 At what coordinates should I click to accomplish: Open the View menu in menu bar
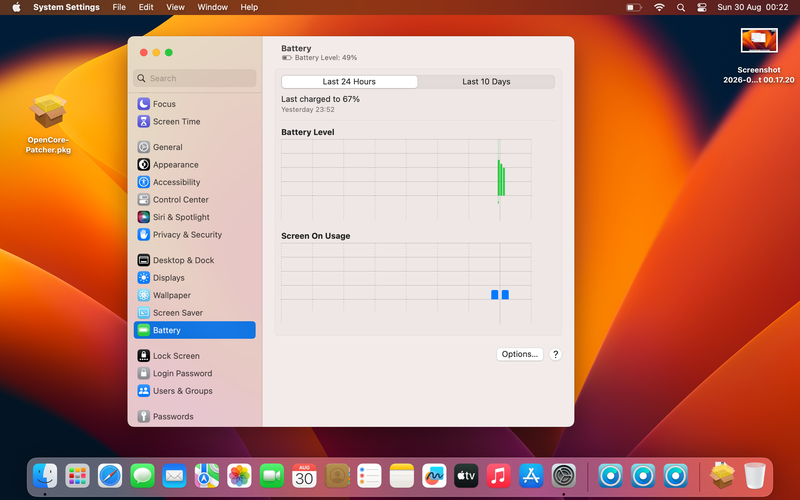click(x=175, y=7)
